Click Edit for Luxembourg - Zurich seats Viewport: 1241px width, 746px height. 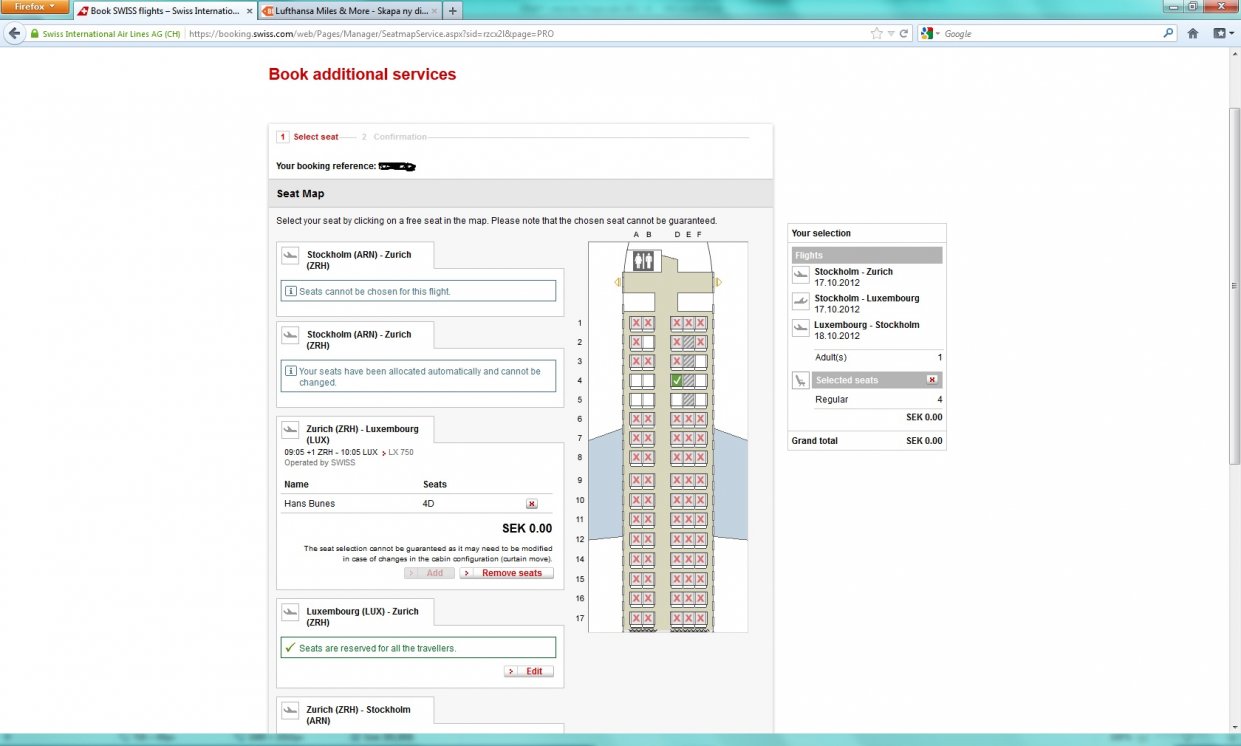click(528, 671)
